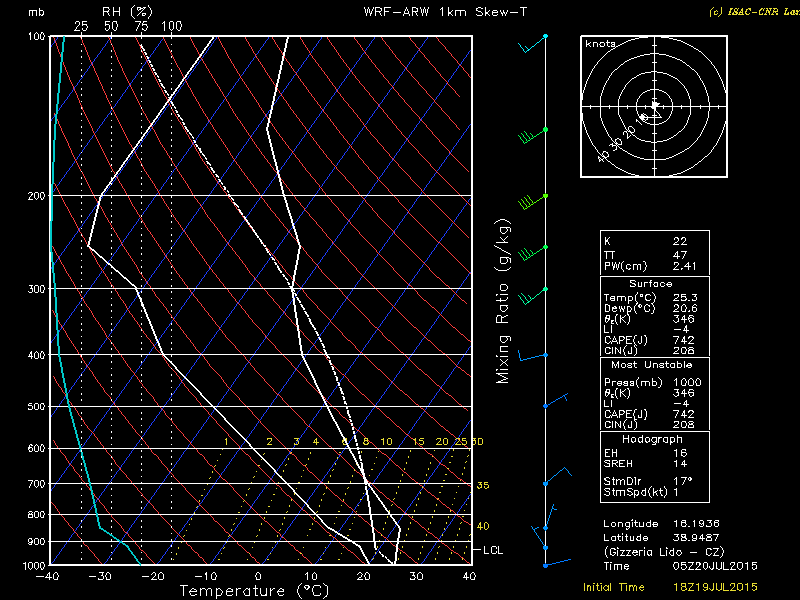Click the Press(mb) value 1000
The image size is (800, 600).
click(687, 382)
